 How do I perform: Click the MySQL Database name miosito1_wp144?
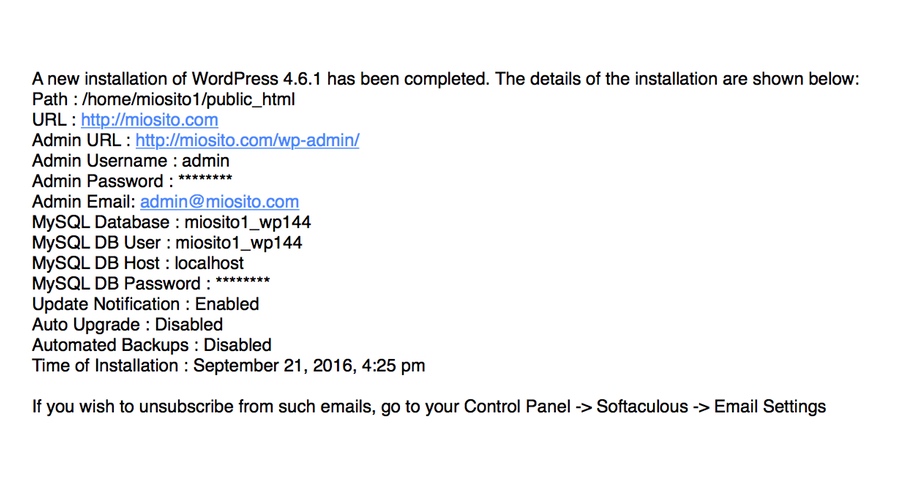click(247, 222)
